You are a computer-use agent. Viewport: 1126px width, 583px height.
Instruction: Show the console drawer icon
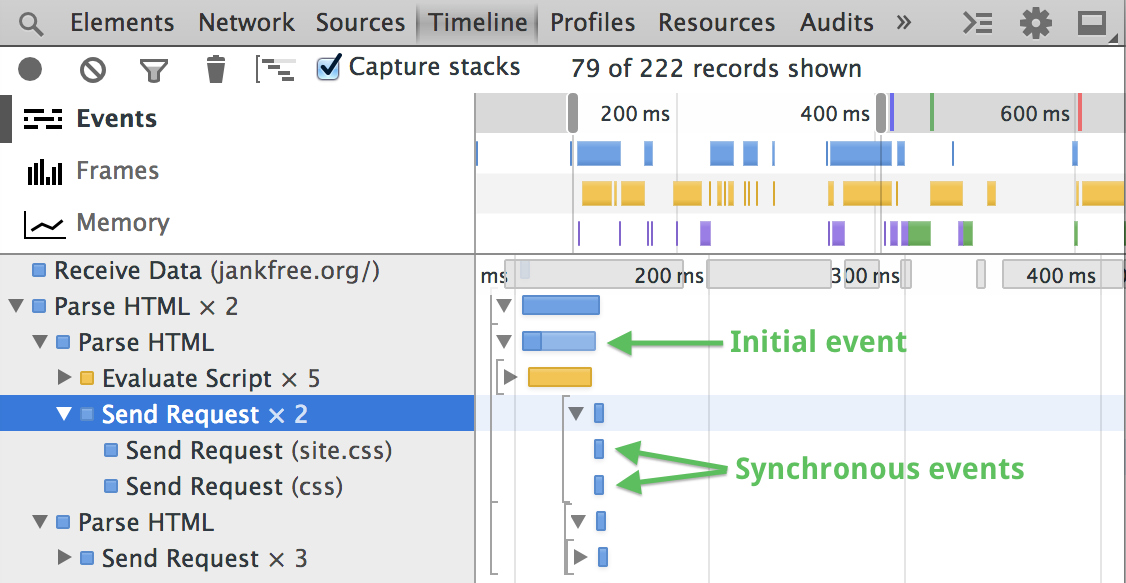coord(977,23)
